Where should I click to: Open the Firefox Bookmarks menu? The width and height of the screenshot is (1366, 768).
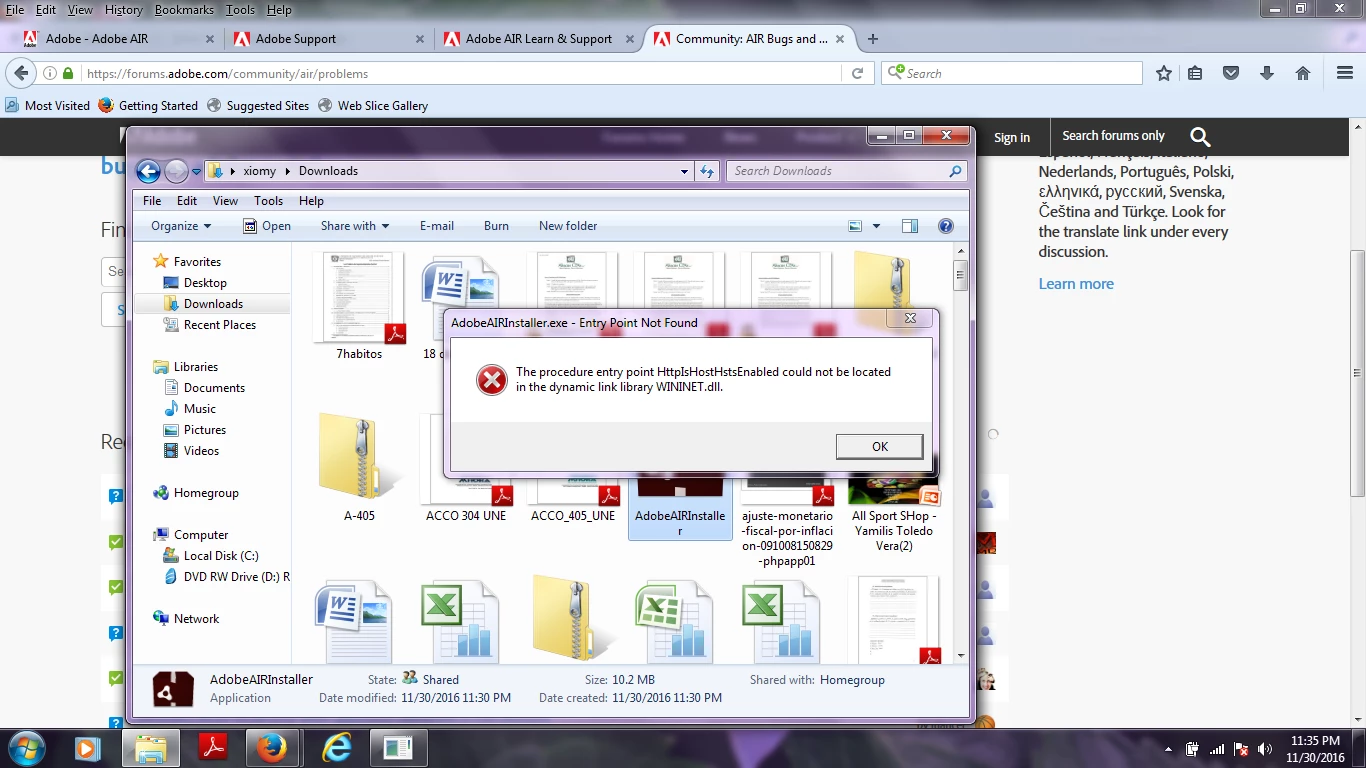tap(184, 10)
